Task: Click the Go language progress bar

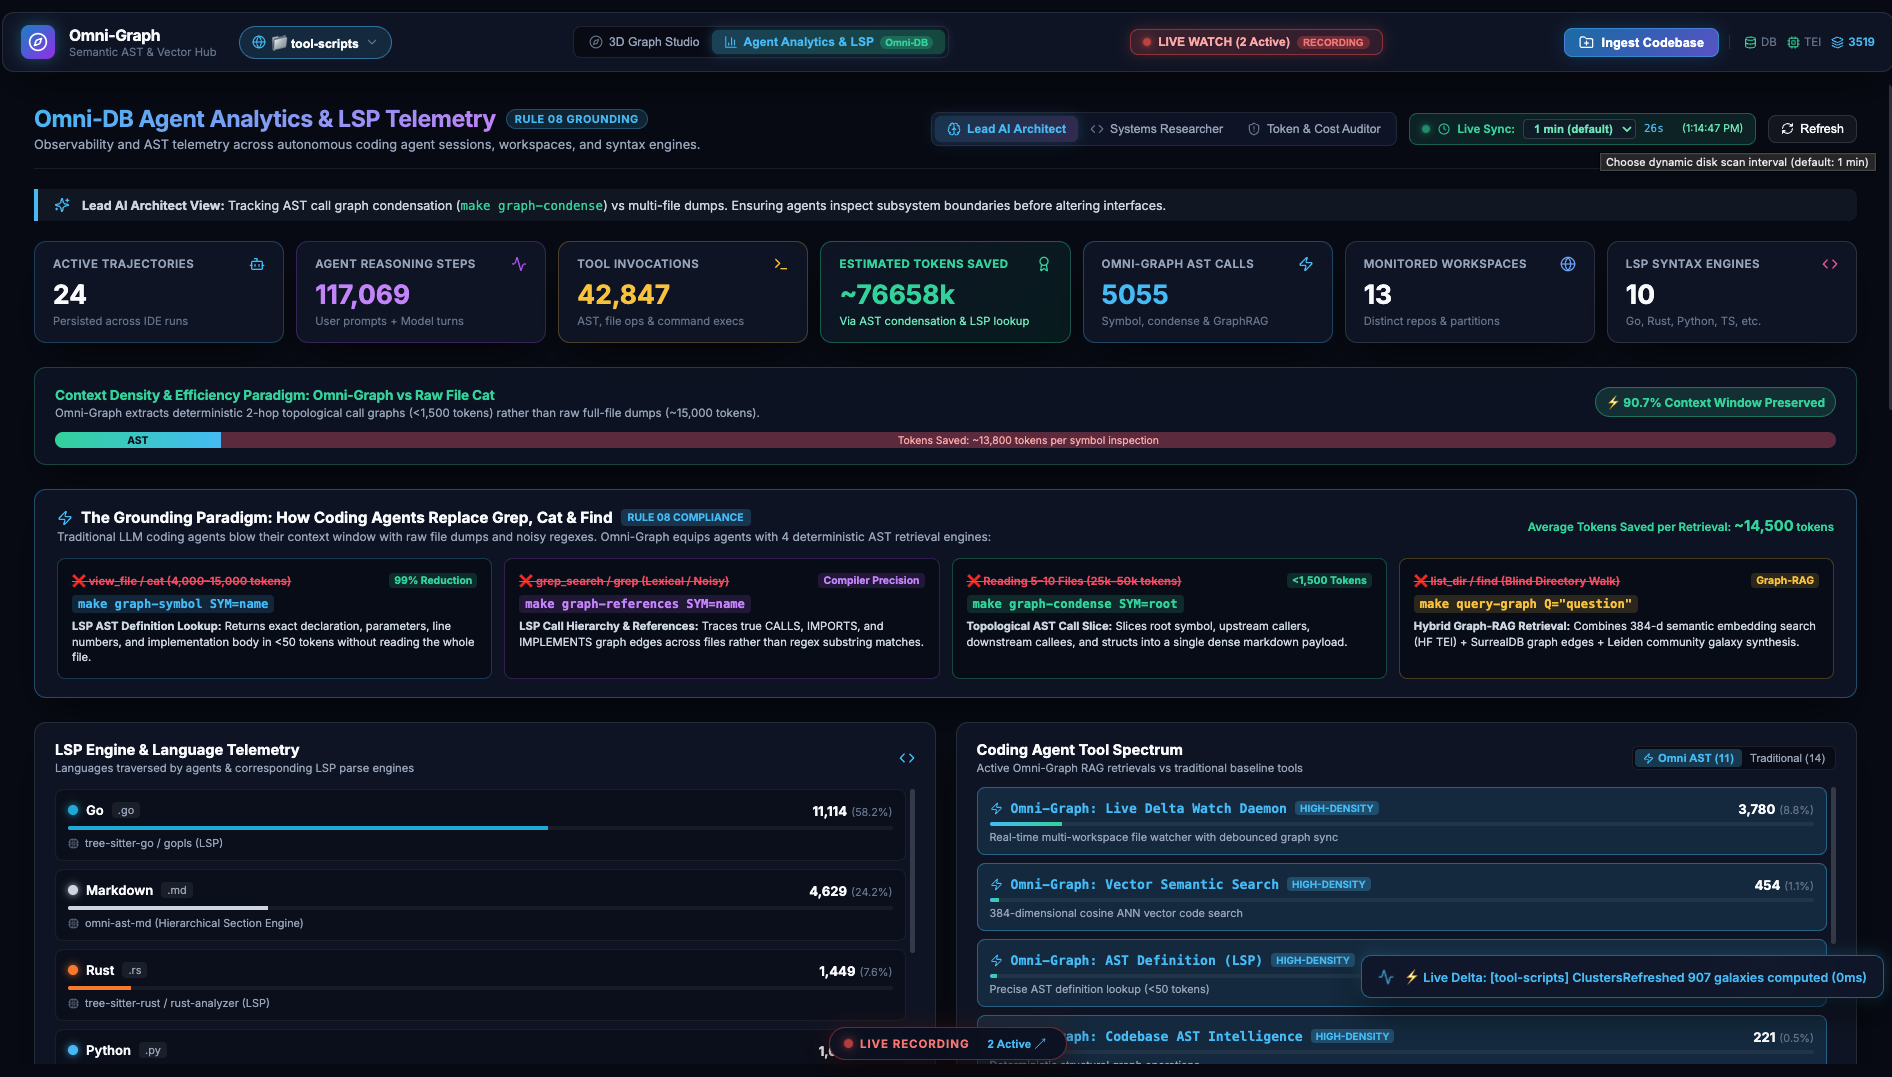Action: tap(480, 828)
